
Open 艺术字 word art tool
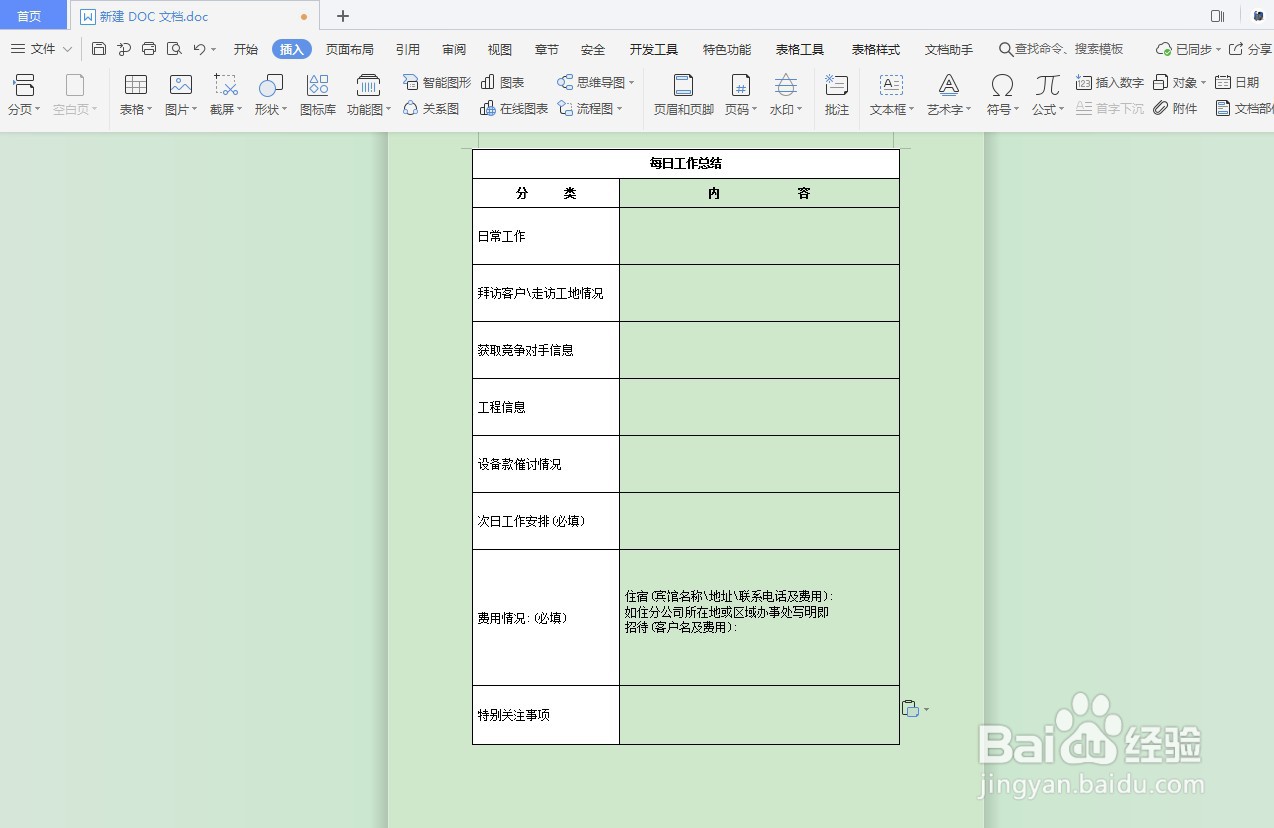(x=949, y=95)
